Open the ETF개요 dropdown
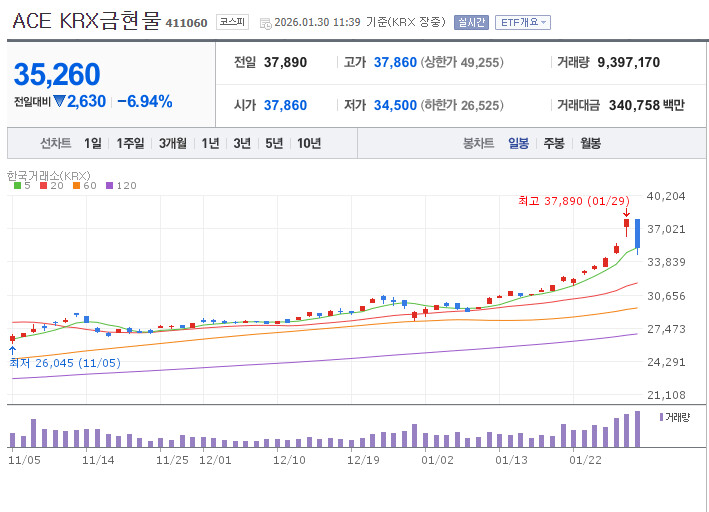Screen dimensions: 709x512 click(523, 22)
